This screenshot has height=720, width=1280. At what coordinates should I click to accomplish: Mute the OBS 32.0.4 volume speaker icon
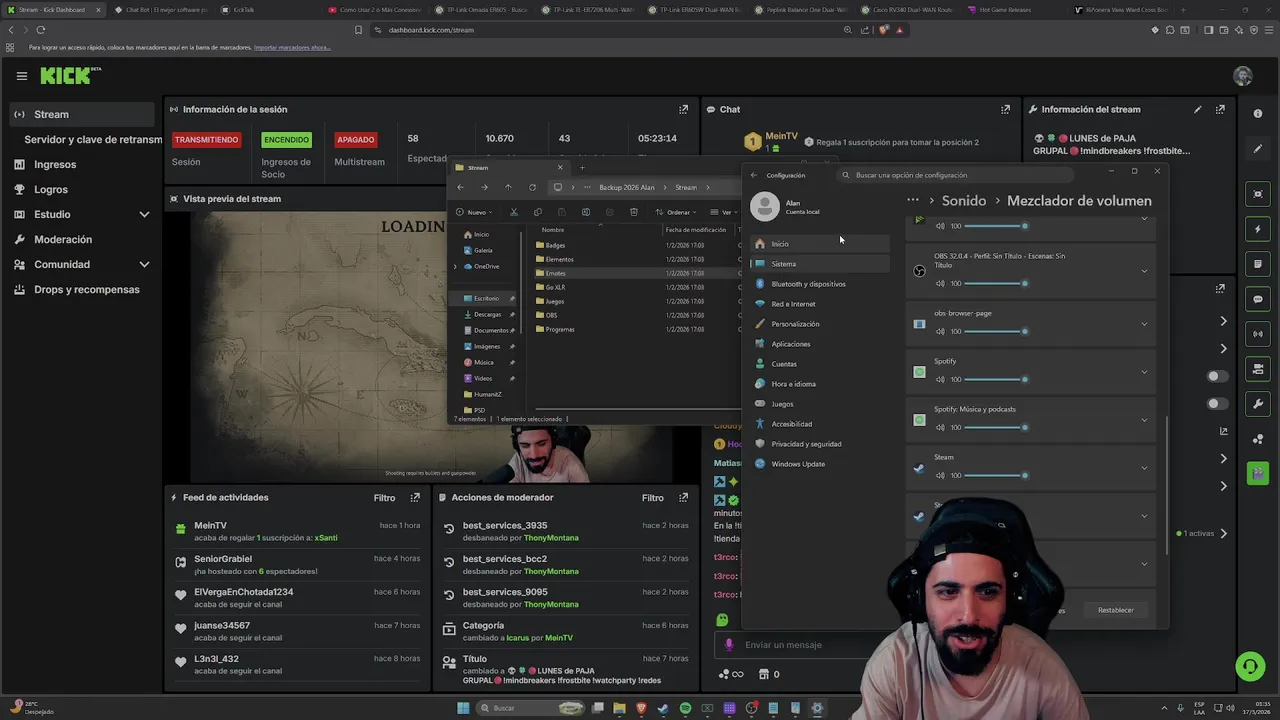[x=940, y=283]
